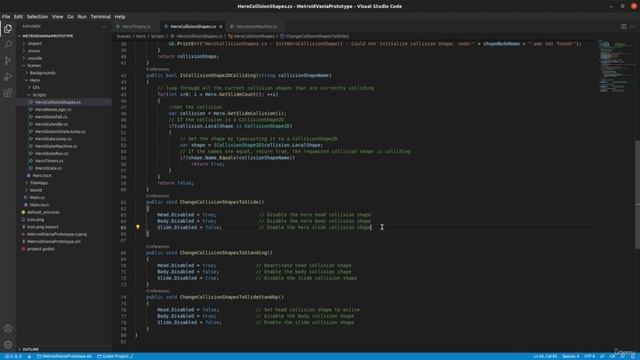
Task: Open MetroidVaniaPrototype.csproj file
Action: 57,234
